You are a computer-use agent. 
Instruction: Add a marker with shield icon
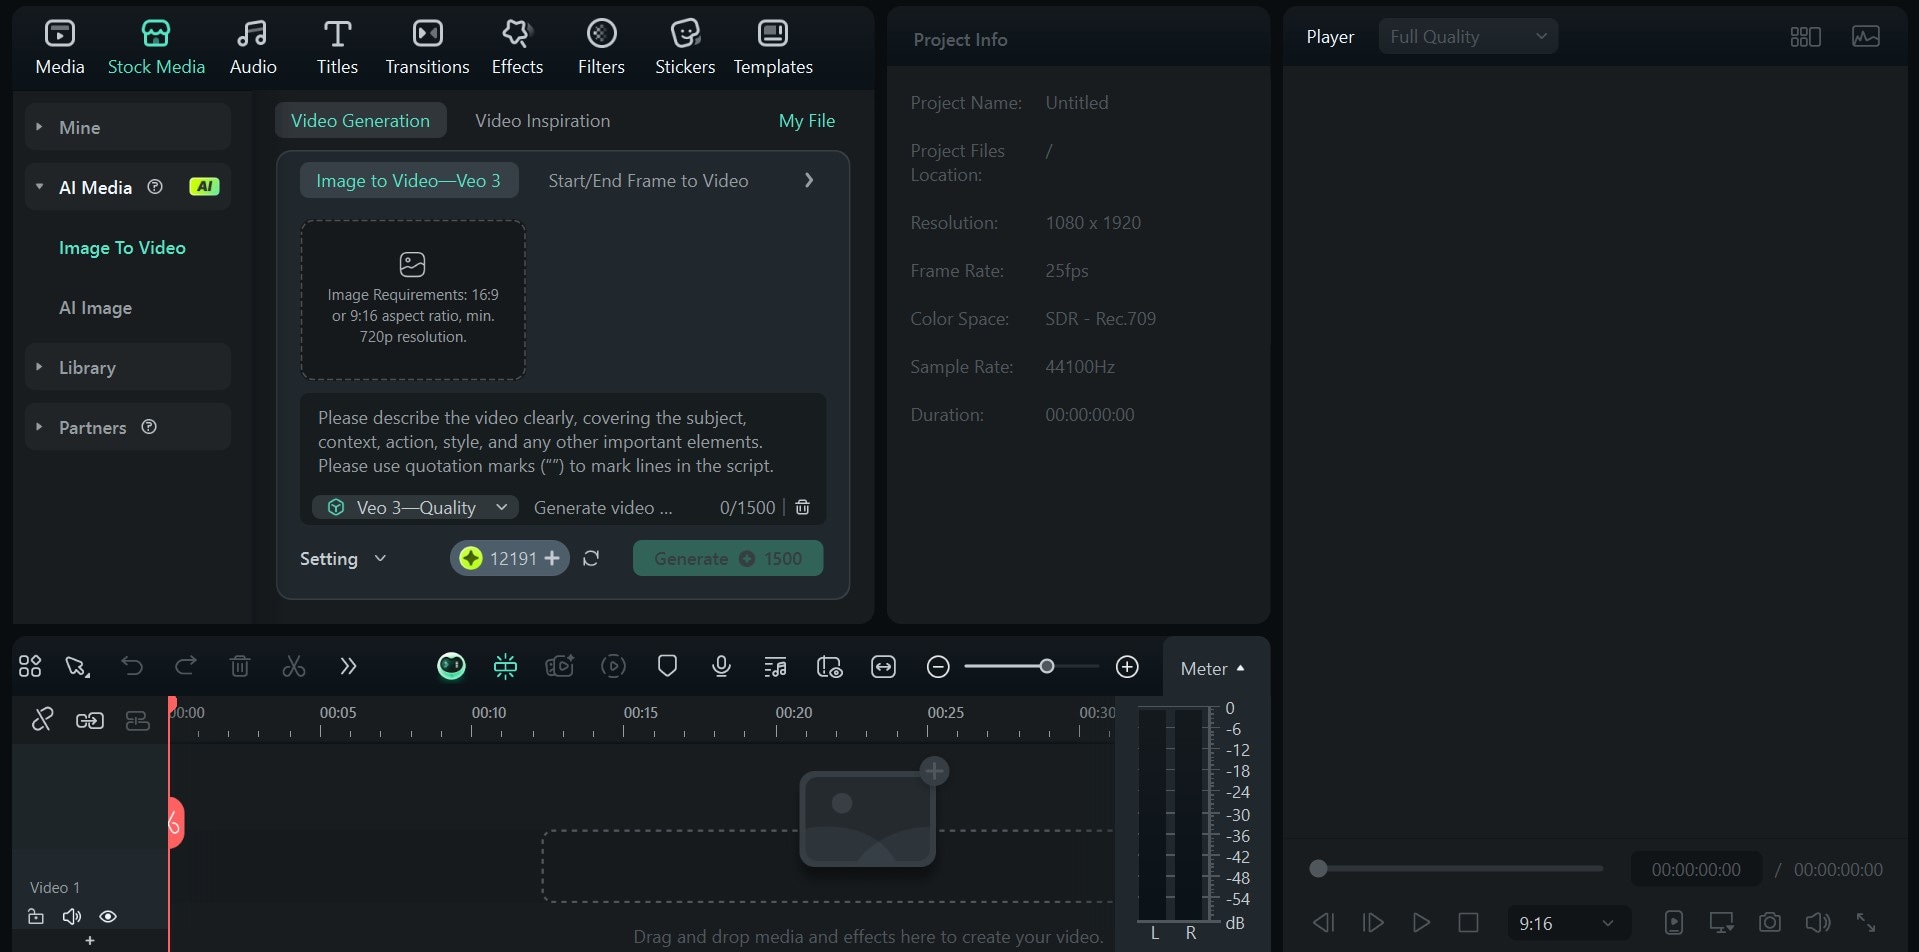click(x=668, y=667)
